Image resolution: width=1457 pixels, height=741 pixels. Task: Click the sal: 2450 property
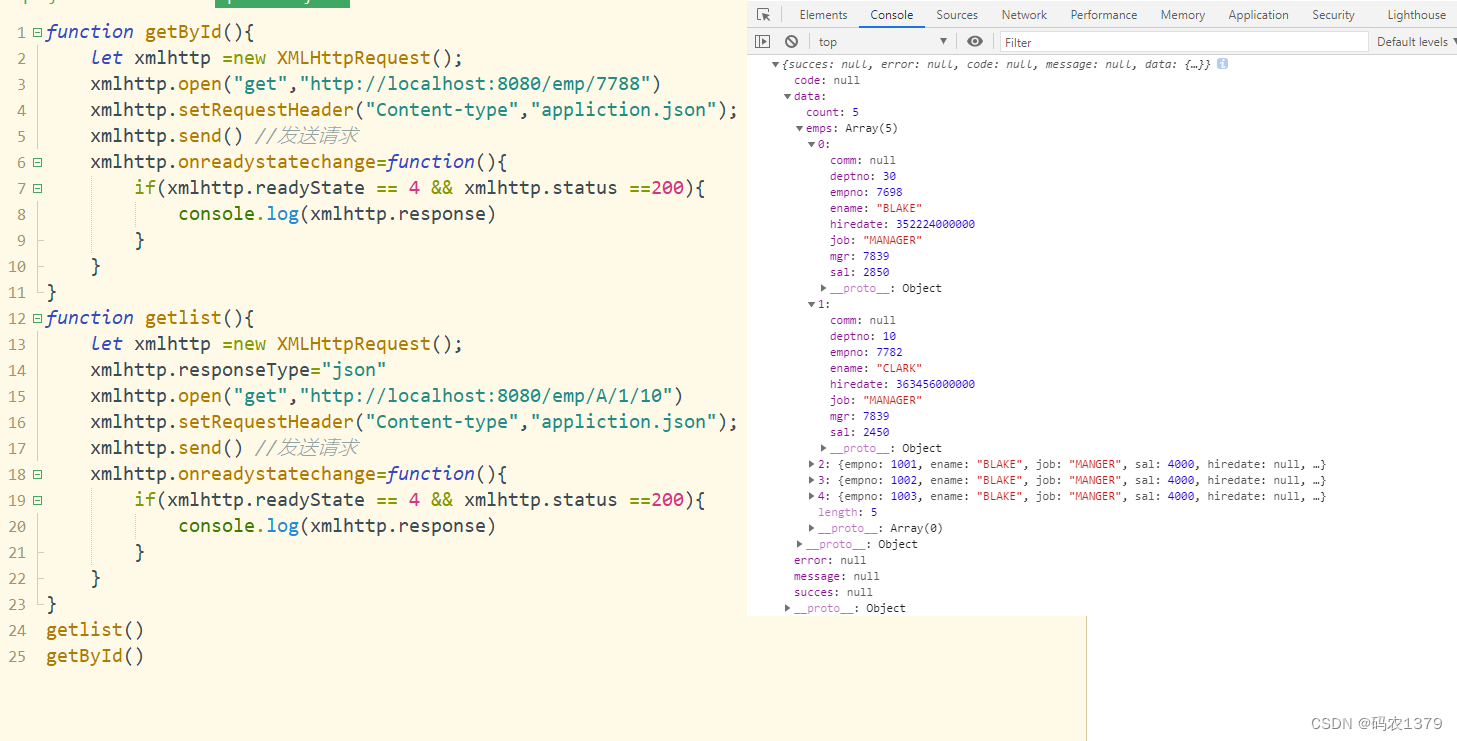(859, 432)
